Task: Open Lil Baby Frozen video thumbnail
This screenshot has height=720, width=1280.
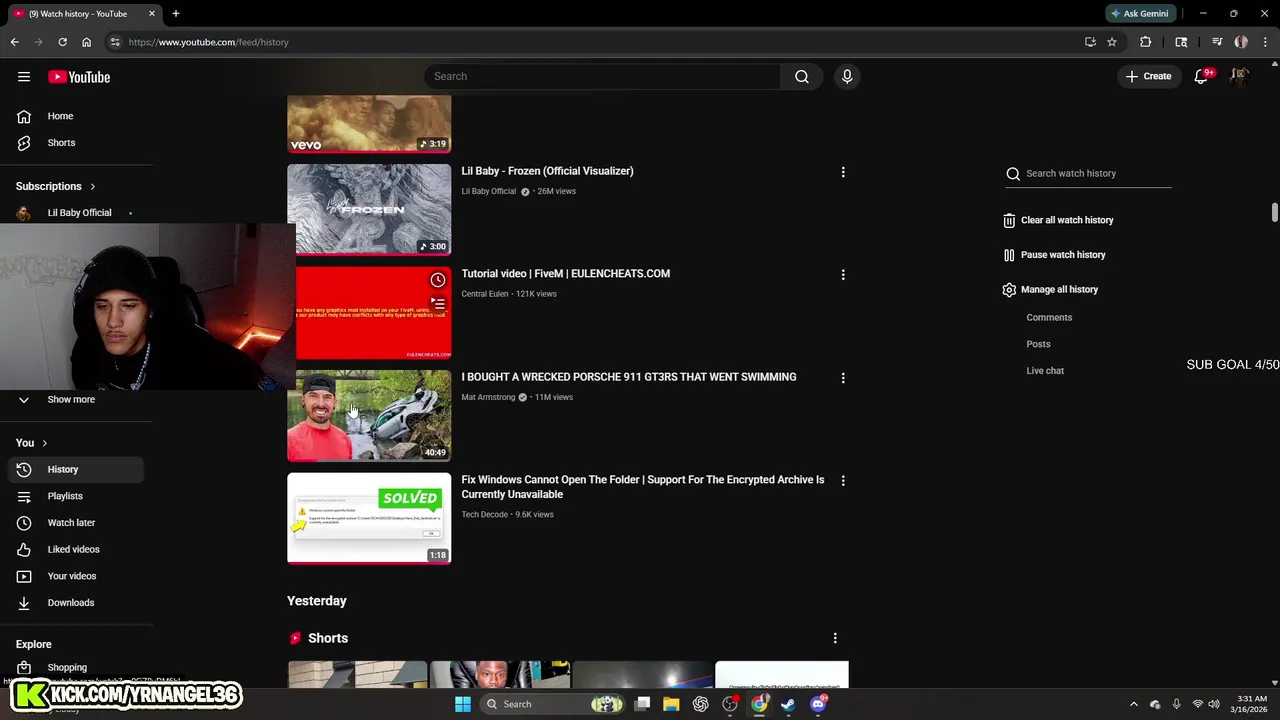Action: [x=369, y=209]
